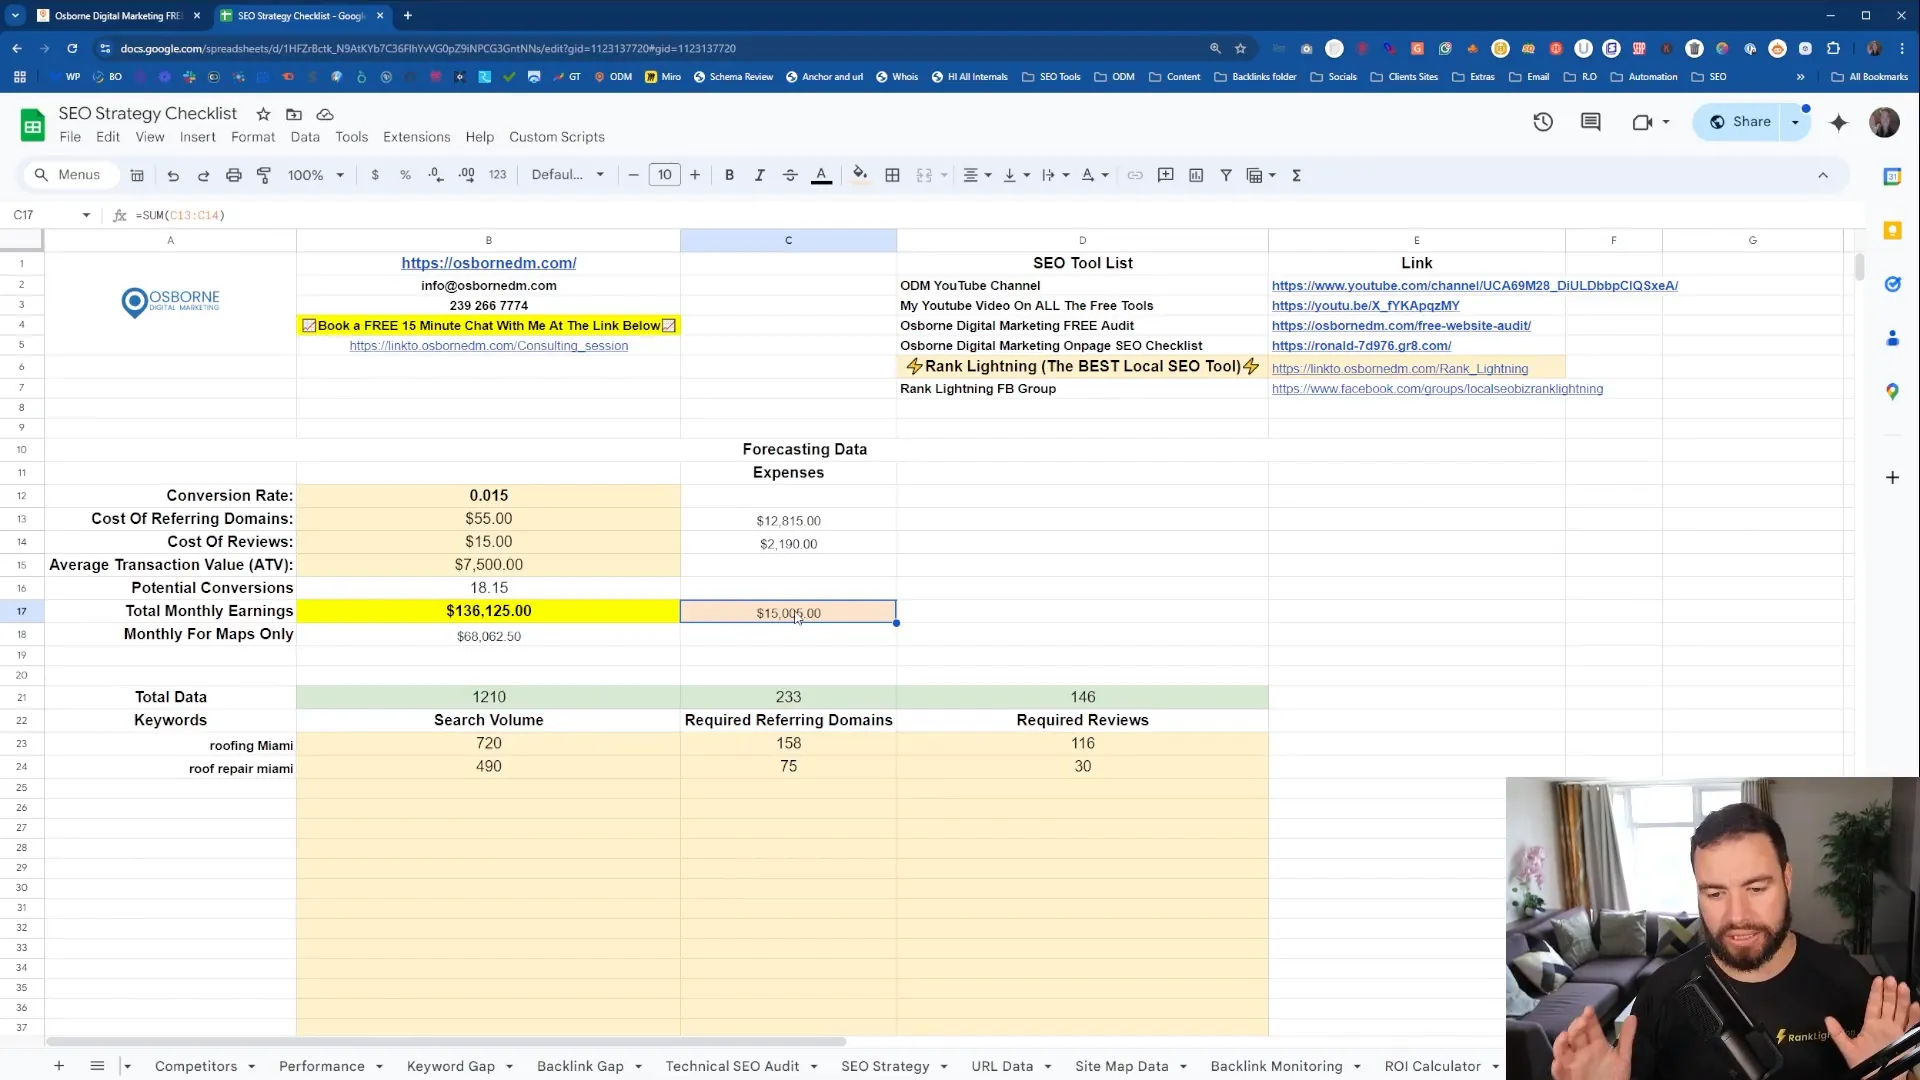This screenshot has width=1920, height=1080.
Task: Open the functions sigma icon
Action: click(1296, 175)
